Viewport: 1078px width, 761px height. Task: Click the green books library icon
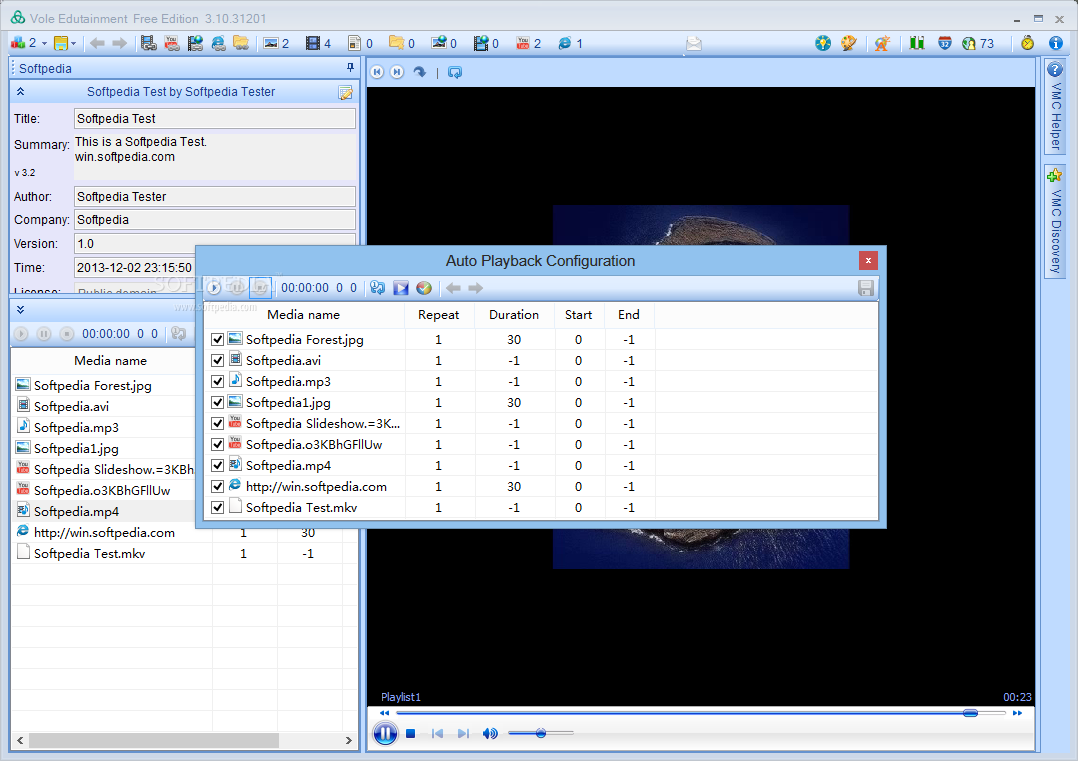[916, 43]
